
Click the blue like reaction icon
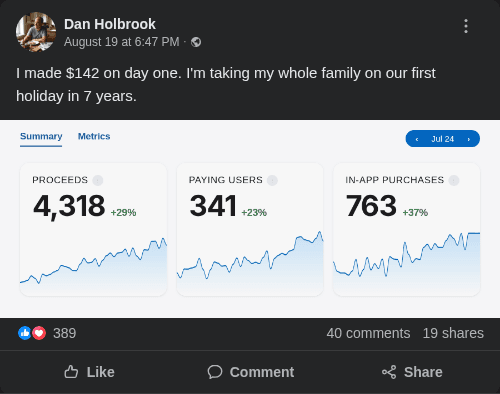[25, 333]
